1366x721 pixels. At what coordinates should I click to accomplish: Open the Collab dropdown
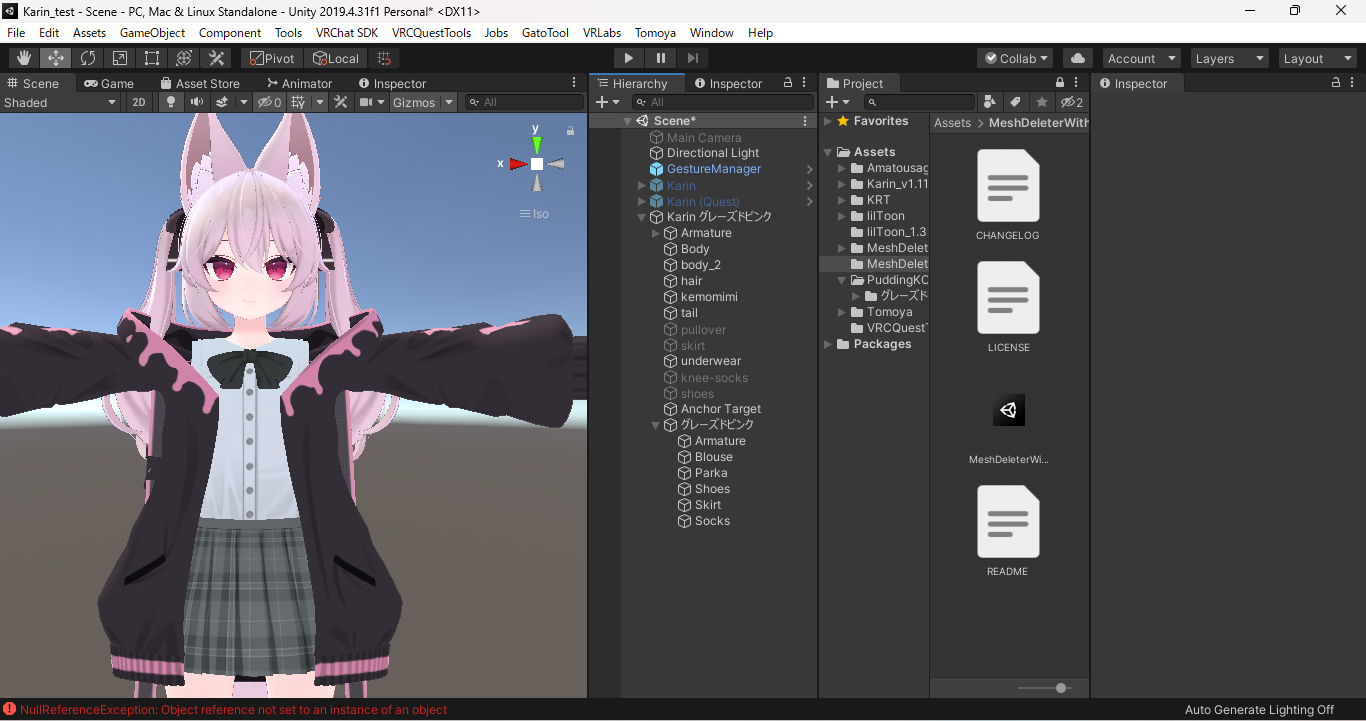[1015, 58]
